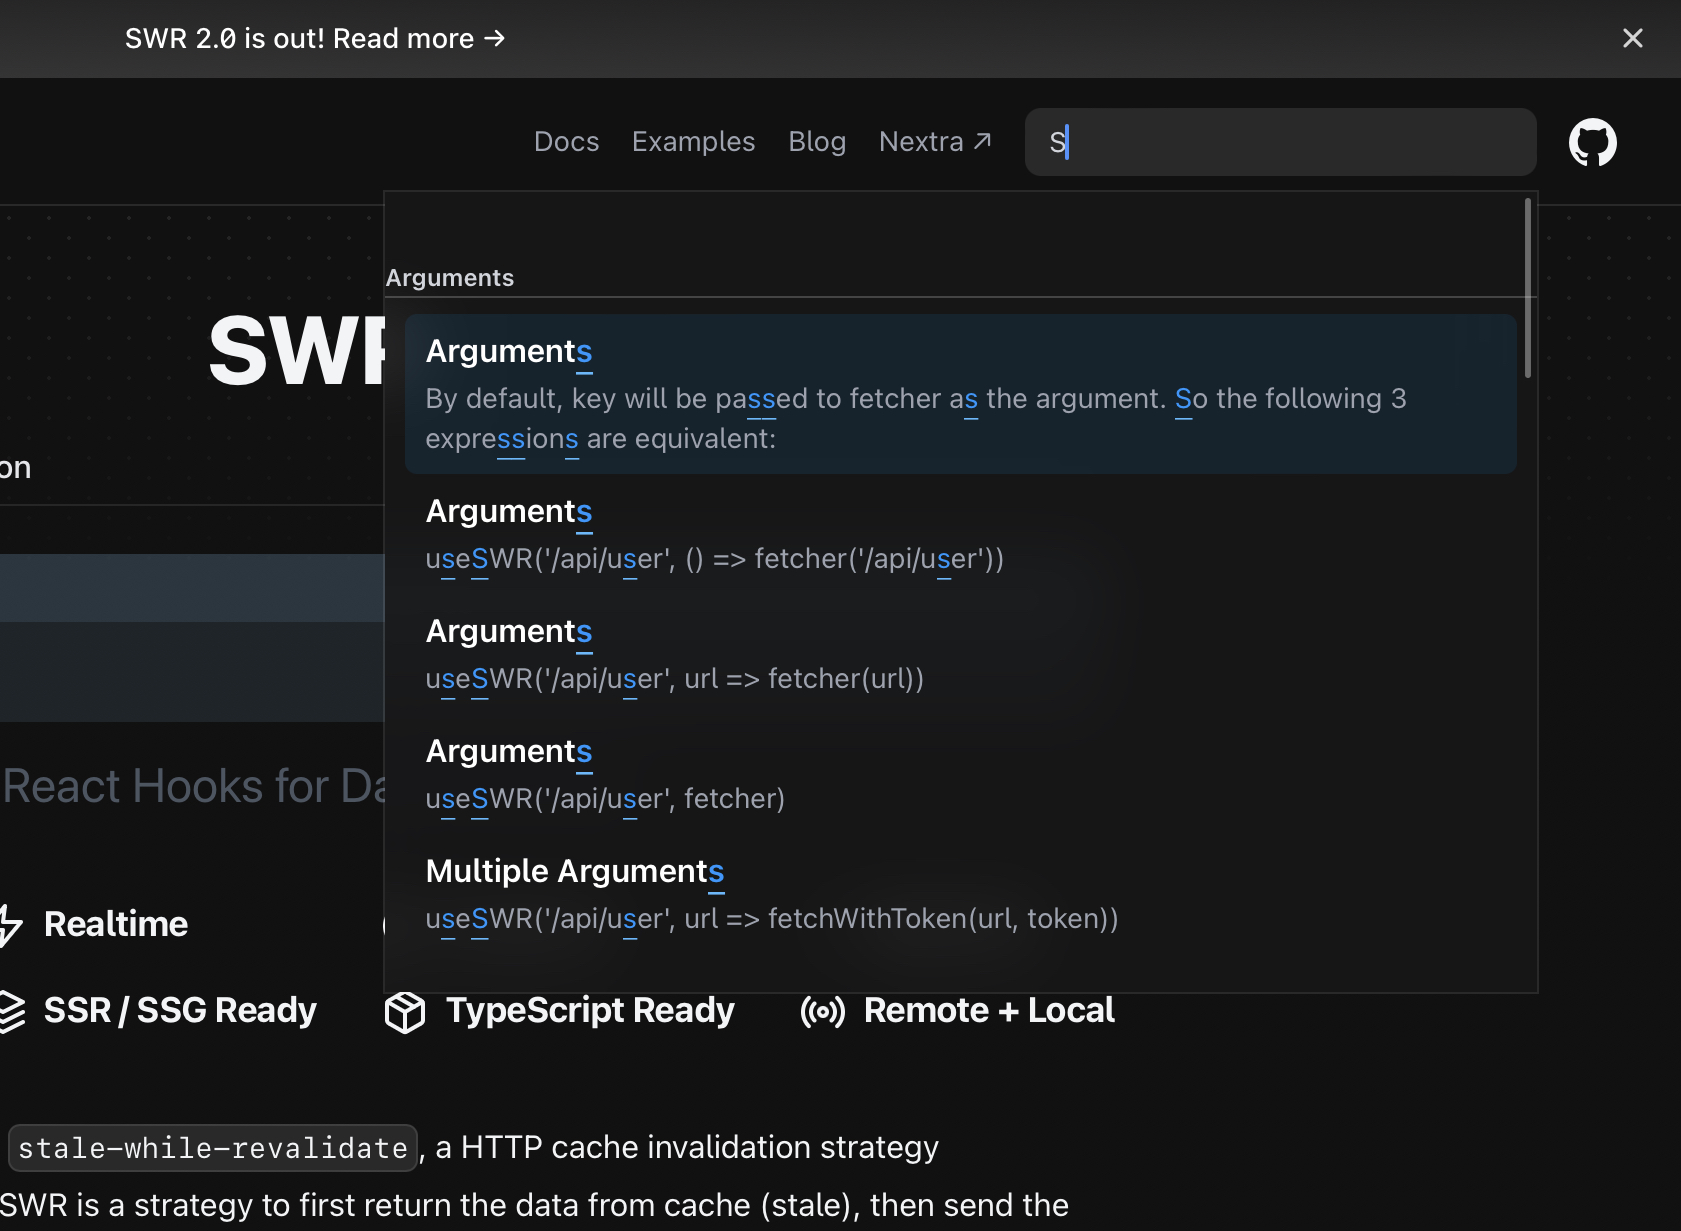Screen dimensions: 1681x1231
Task: Visit the Nextra website
Action: coord(921,141)
